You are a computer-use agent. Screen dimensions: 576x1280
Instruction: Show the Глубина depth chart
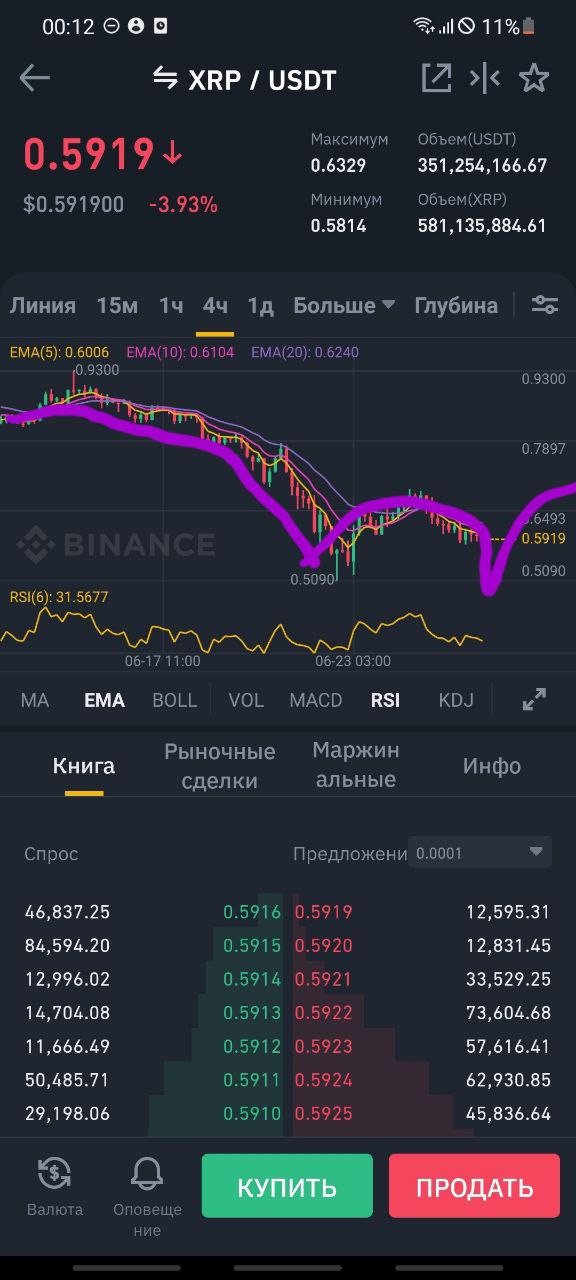coord(456,306)
